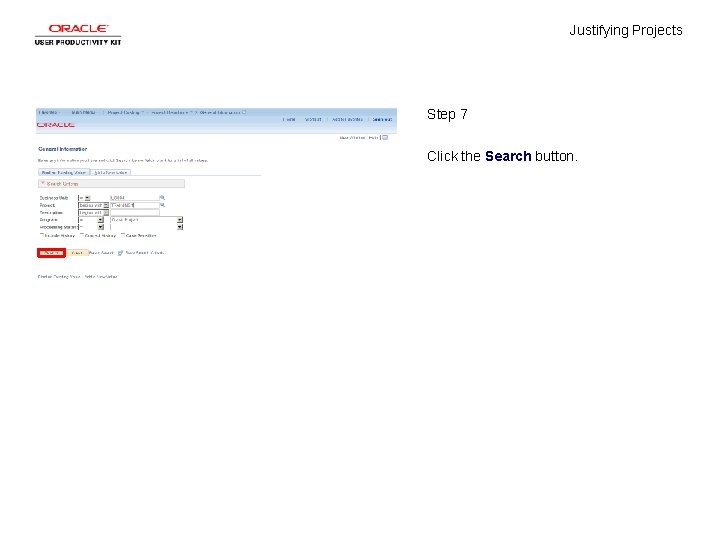Screen dimensions: 720x540
Task: Switch to the Add a New Value tab
Action: (111, 173)
